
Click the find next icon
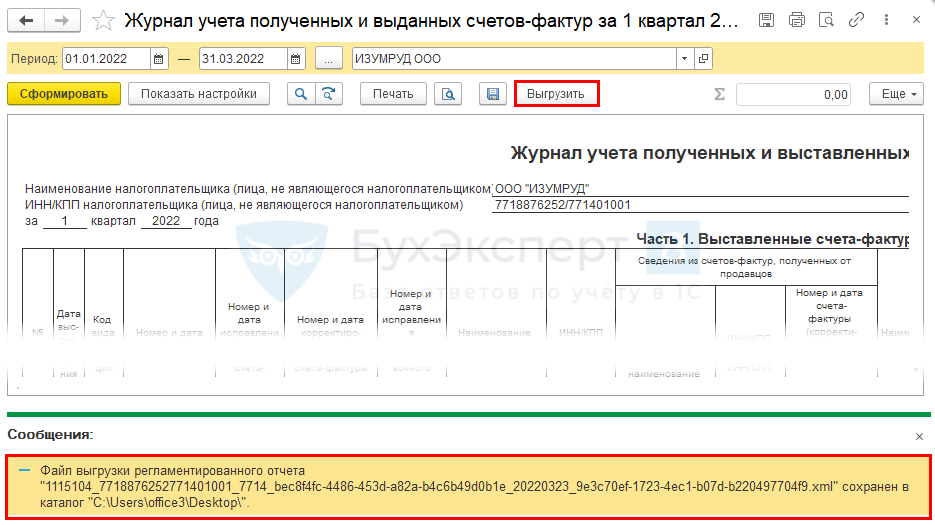point(328,94)
